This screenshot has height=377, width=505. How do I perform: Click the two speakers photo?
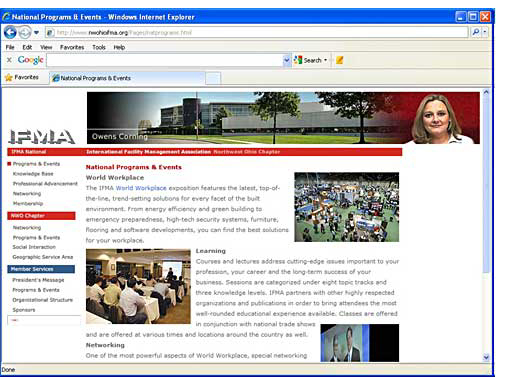tap(360, 343)
